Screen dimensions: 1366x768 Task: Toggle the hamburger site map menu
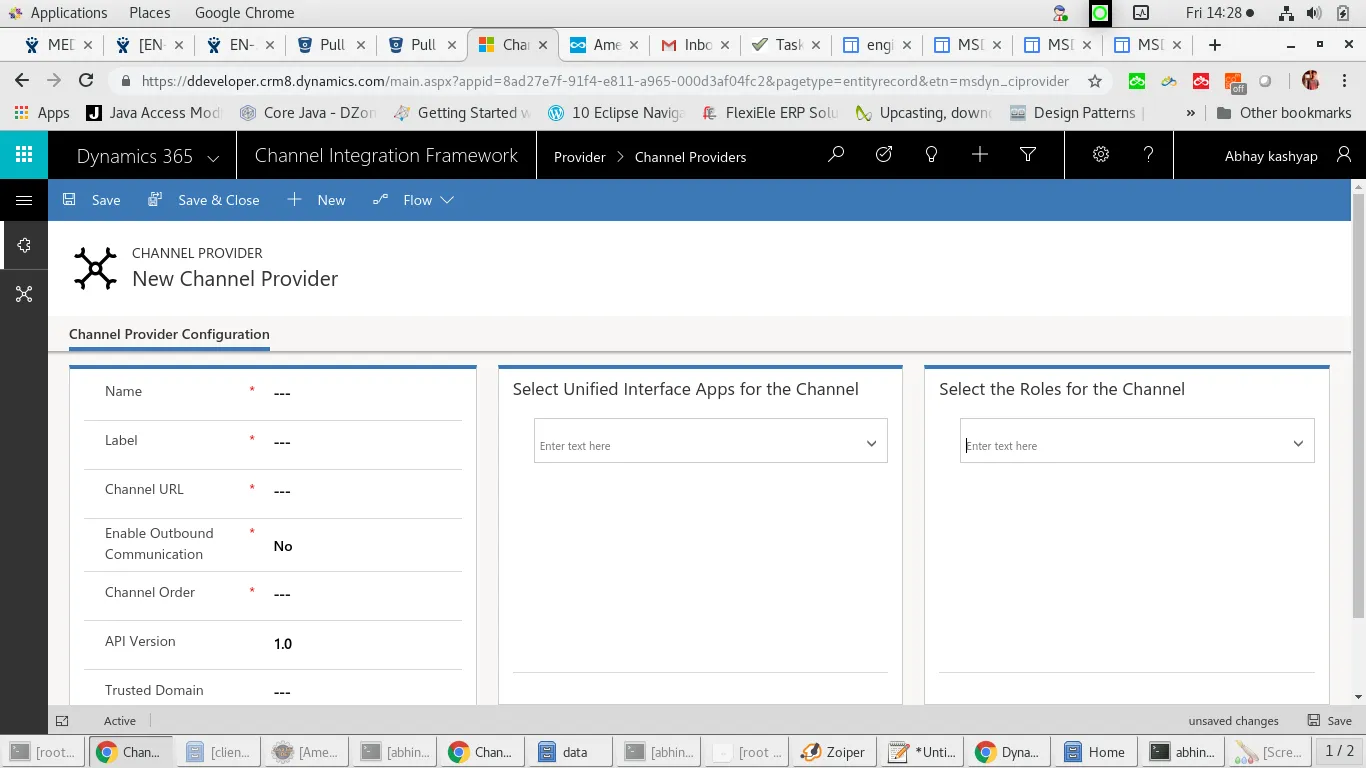24,200
